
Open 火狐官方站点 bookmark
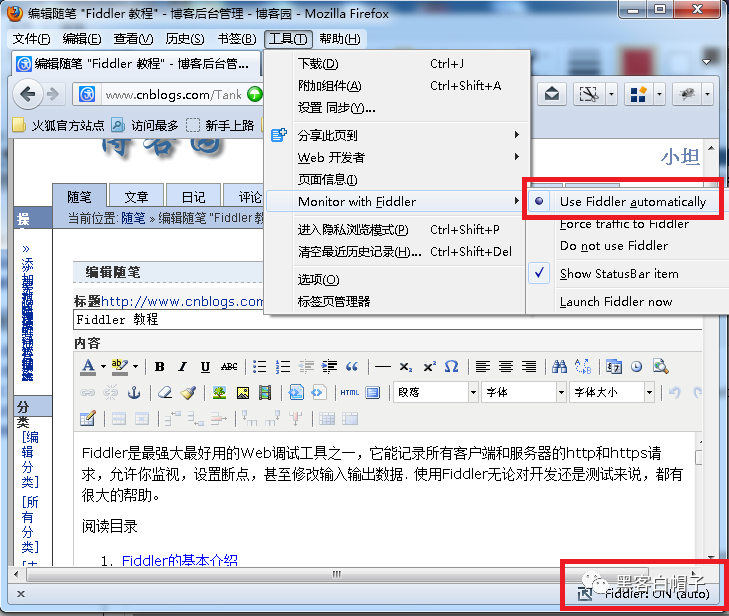click(x=59, y=126)
